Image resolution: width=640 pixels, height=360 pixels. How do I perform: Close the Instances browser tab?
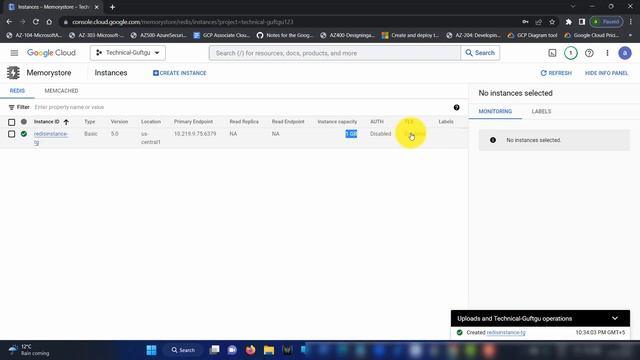pos(97,7)
